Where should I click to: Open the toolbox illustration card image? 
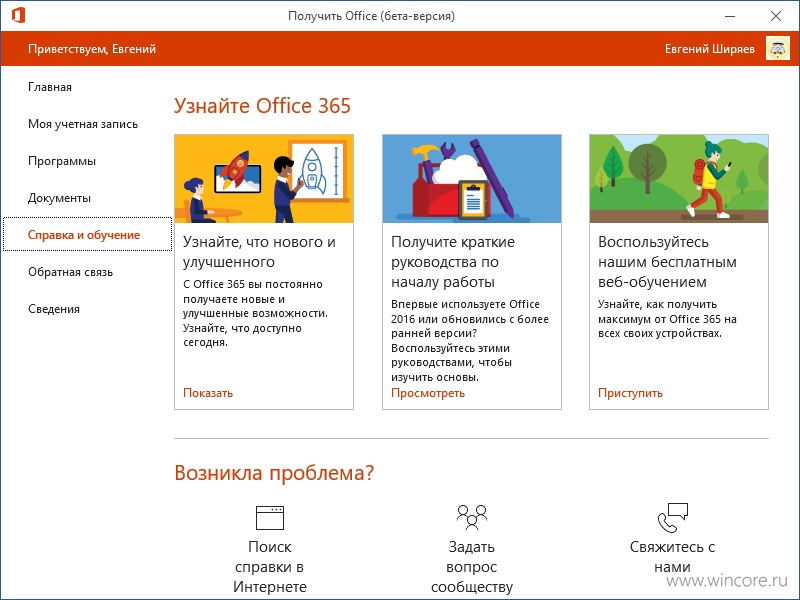(x=471, y=179)
